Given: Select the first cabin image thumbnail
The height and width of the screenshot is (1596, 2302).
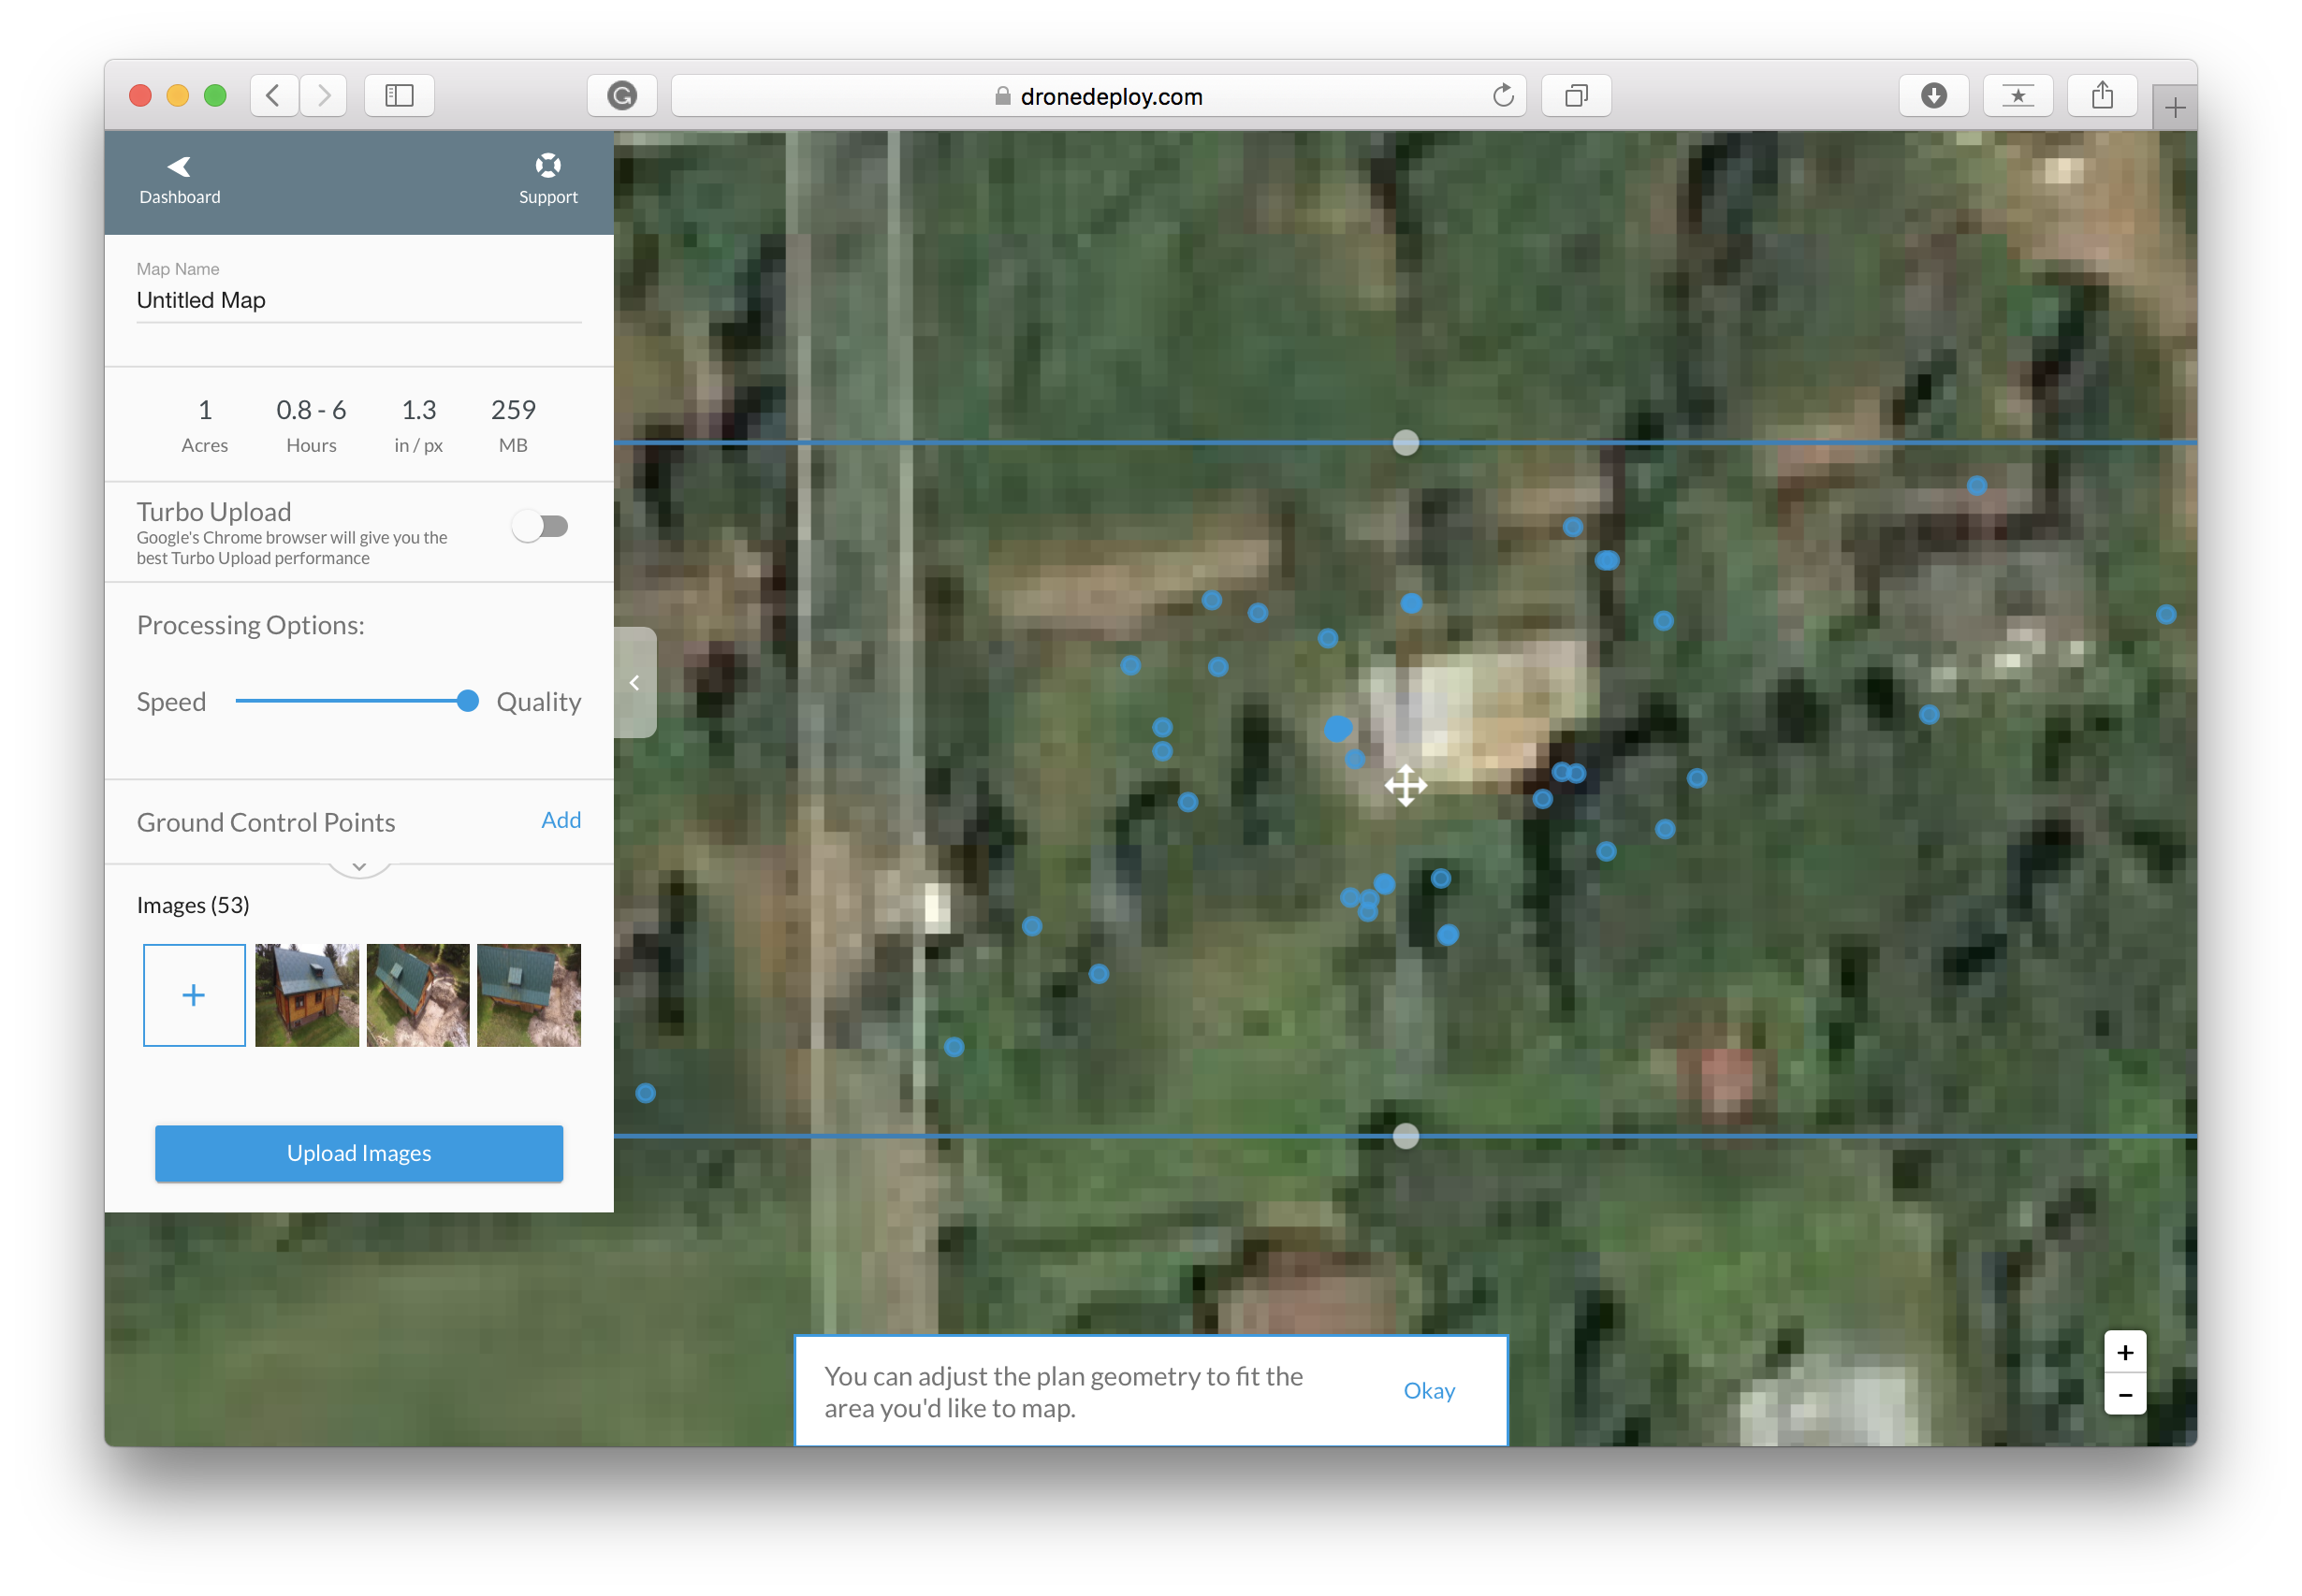Looking at the screenshot, I should (307, 995).
